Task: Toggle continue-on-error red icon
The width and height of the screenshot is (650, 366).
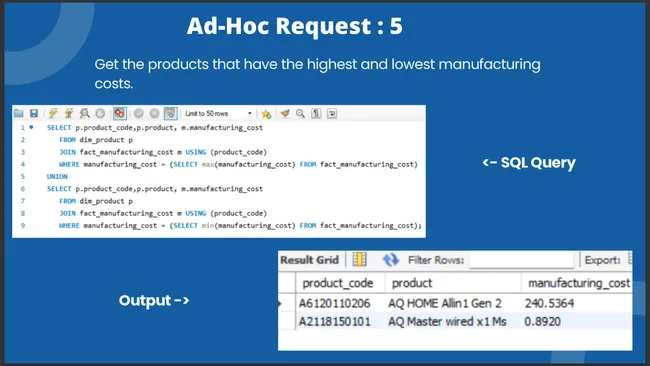Action: [119, 113]
